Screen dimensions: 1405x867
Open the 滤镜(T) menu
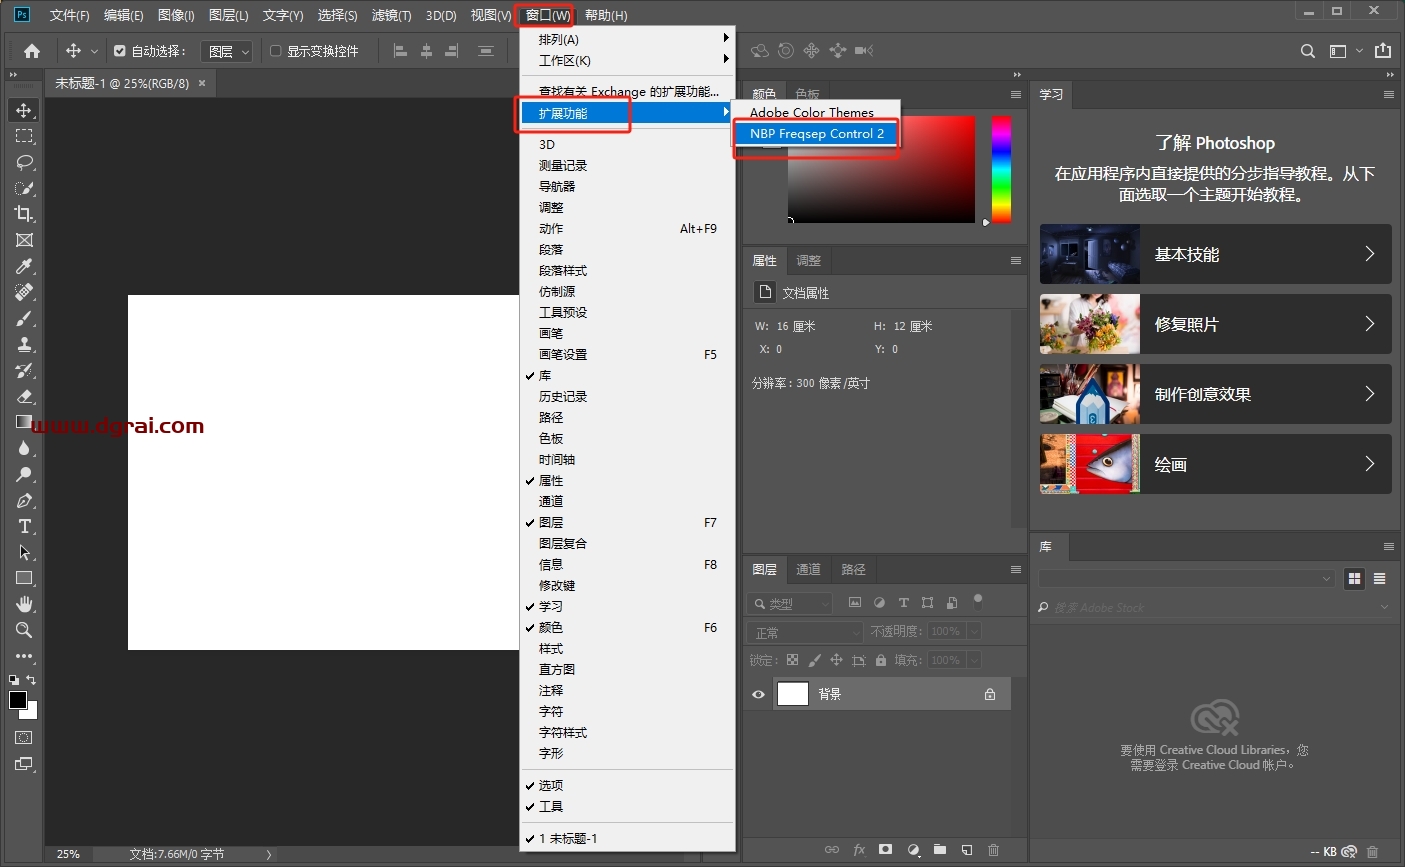point(391,15)
